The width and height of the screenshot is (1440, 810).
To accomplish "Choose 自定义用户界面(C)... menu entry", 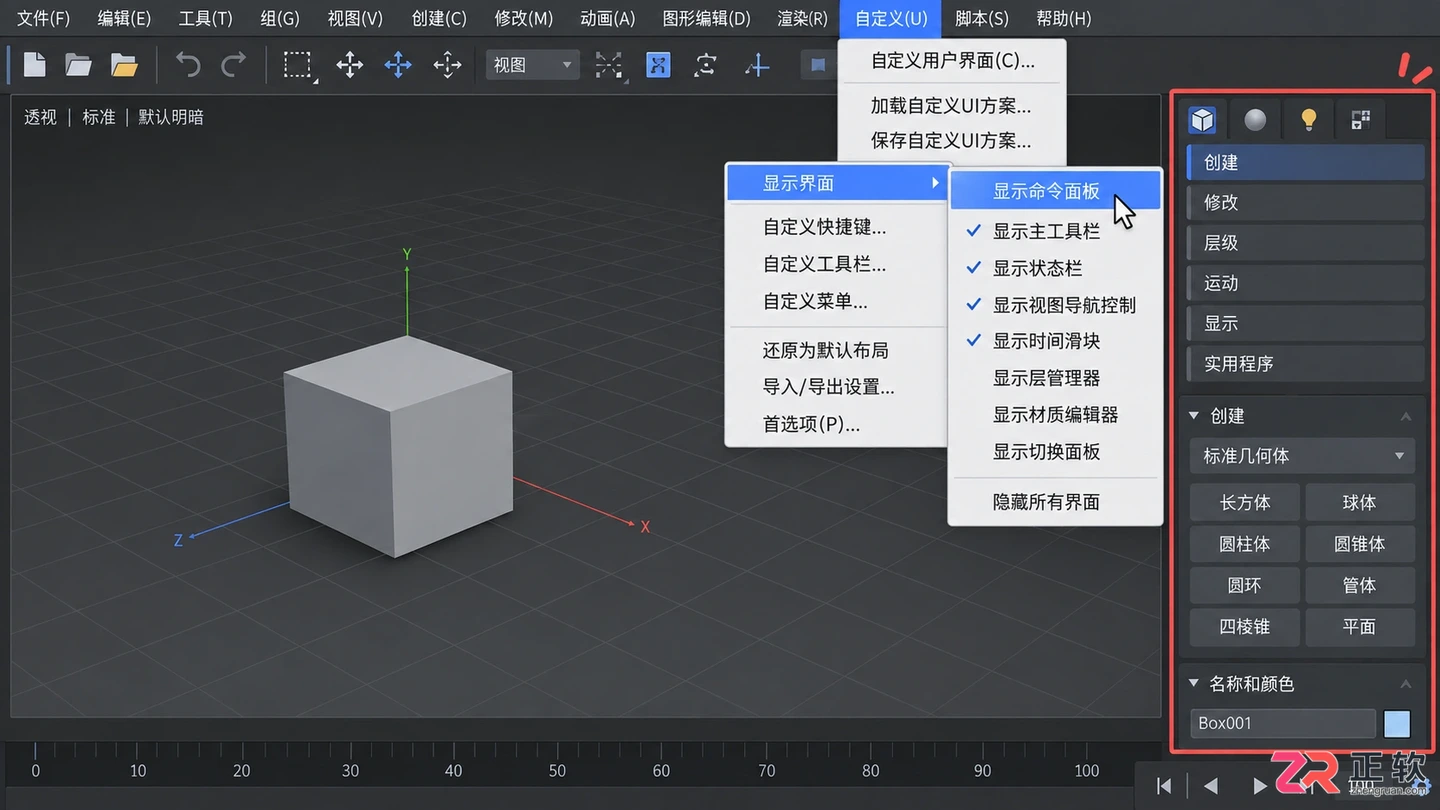I will [952, 60].
